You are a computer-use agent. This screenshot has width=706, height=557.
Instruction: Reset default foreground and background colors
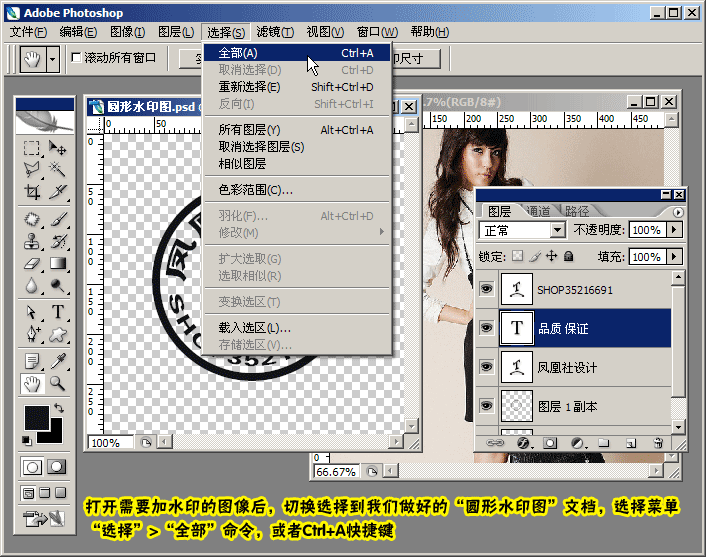tap(27, 440)
